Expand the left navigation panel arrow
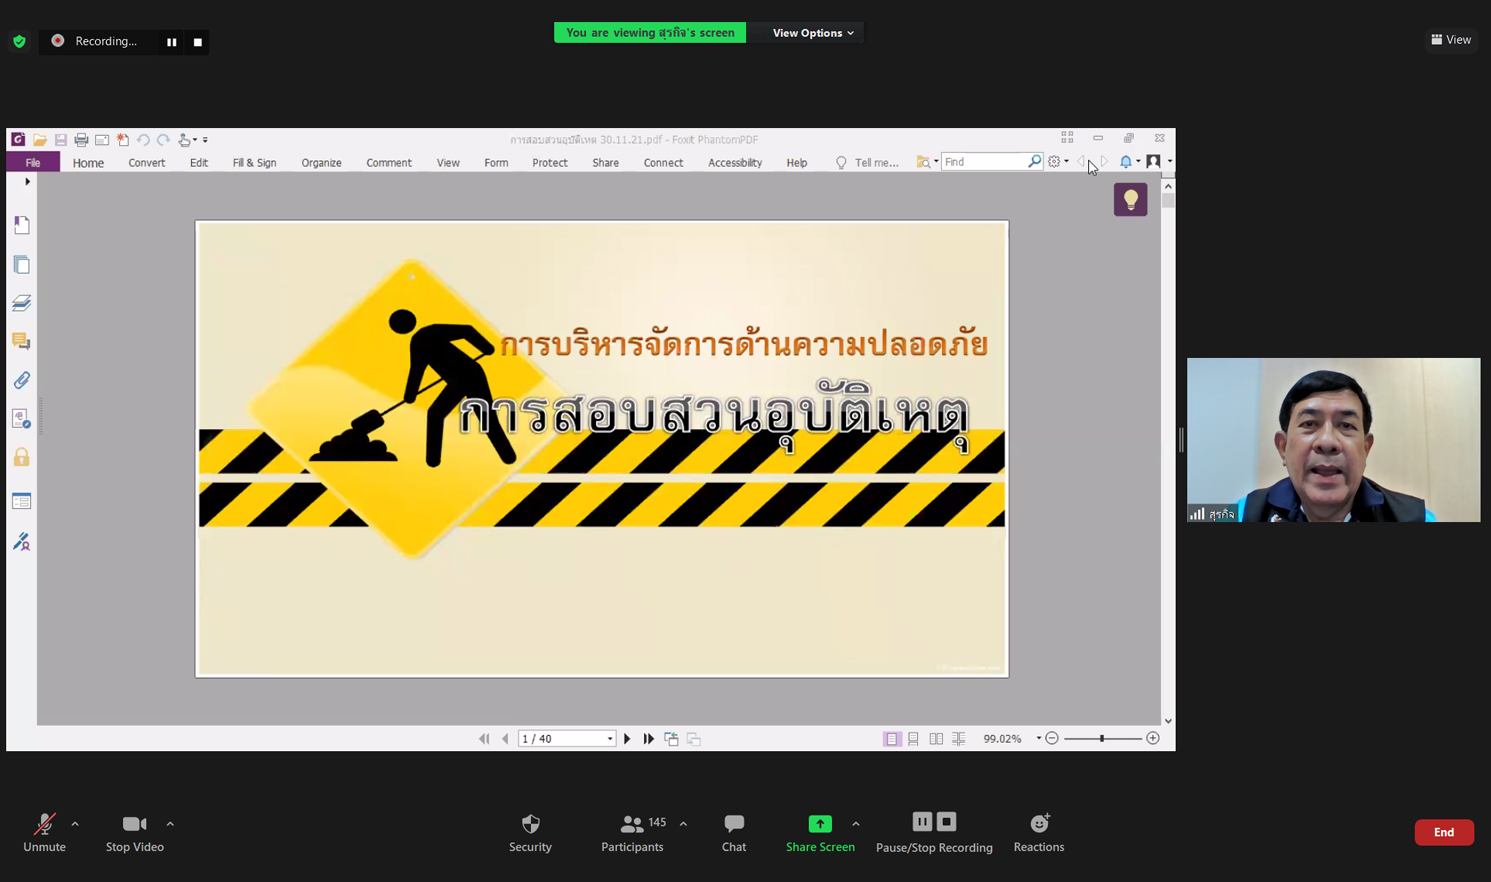Viewport: 1491px width, 882px height. (27, 182)
